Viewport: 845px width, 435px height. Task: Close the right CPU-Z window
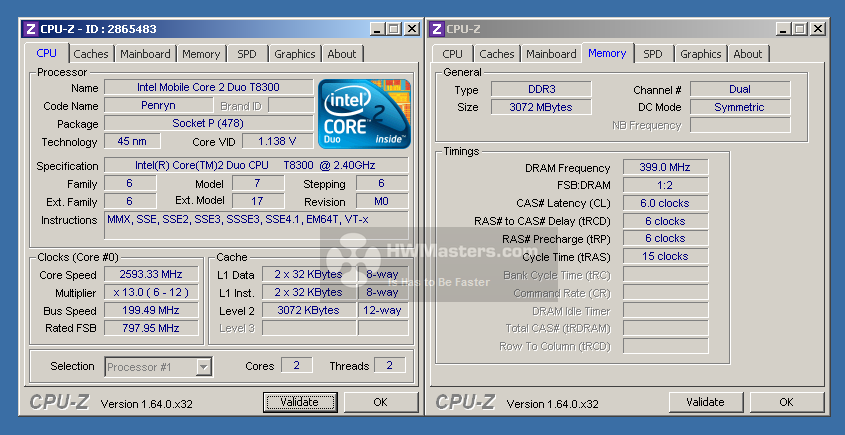click(x=818, y=29)
